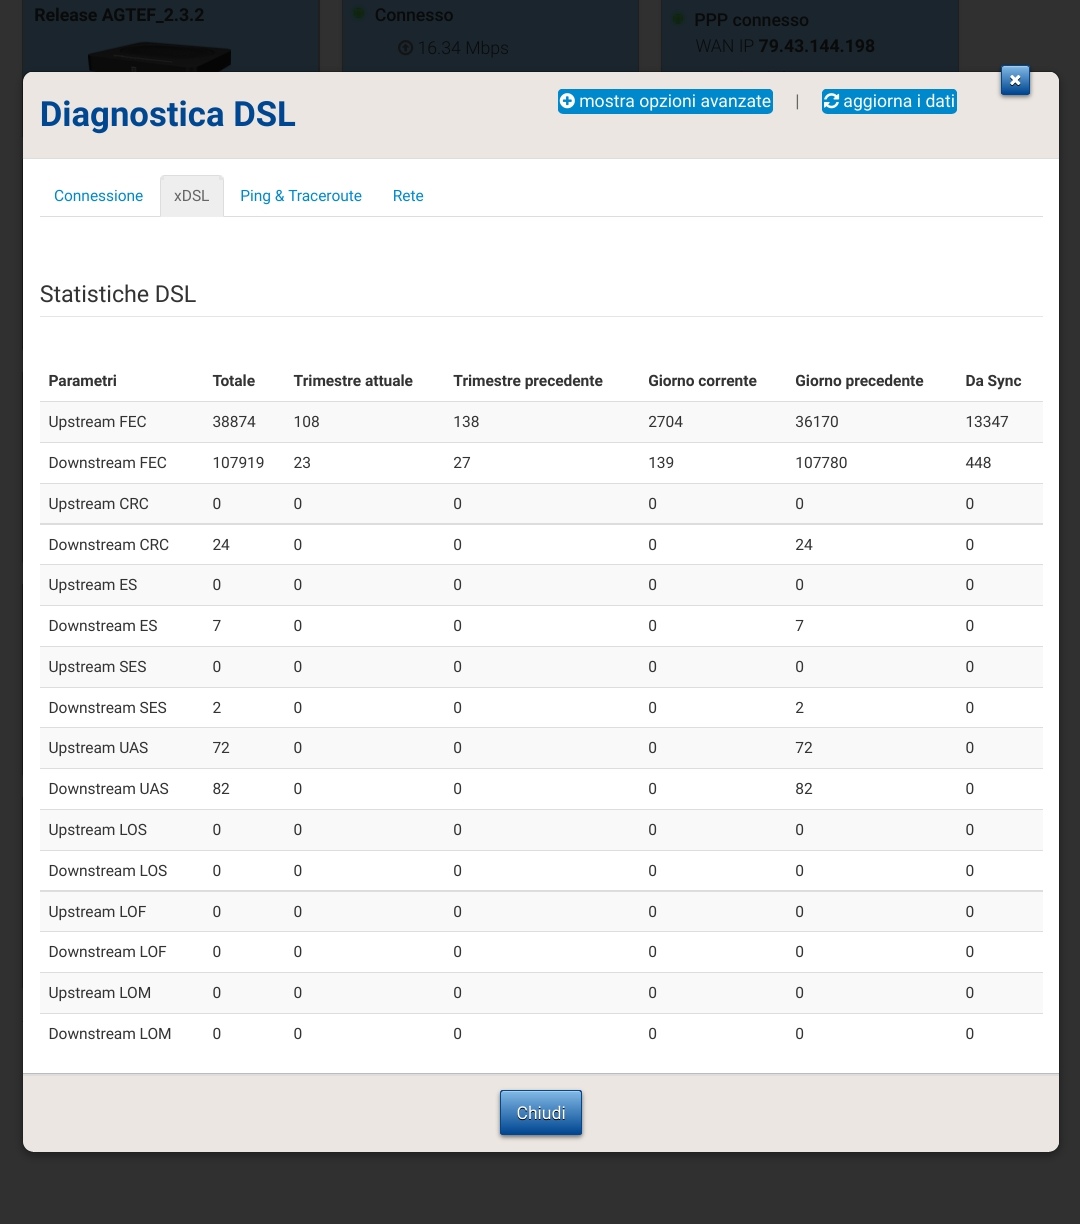Close the Diagnostica DSL dialog with X

(x=1015, y=81)
